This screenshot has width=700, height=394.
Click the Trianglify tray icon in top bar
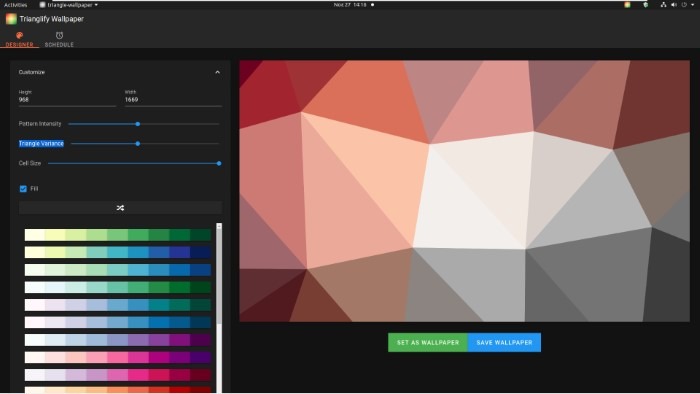pos(627,4)
